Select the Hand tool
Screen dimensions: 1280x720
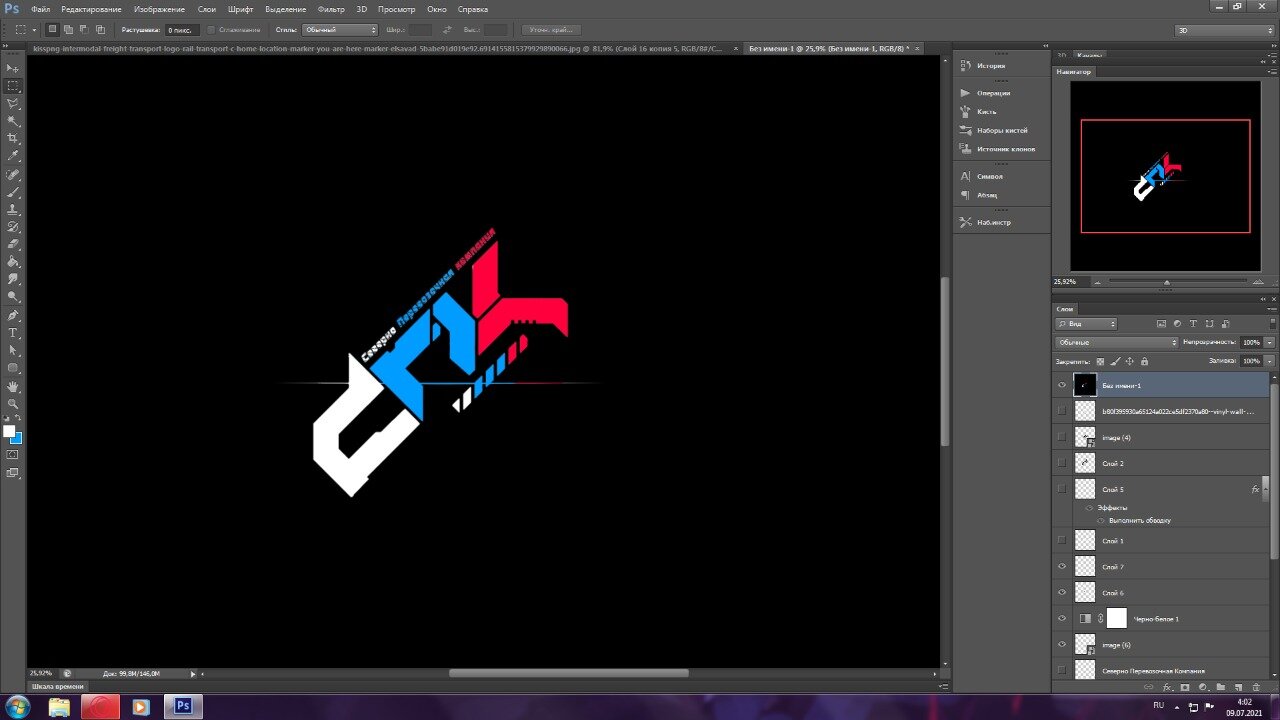[x=13, y=387]
